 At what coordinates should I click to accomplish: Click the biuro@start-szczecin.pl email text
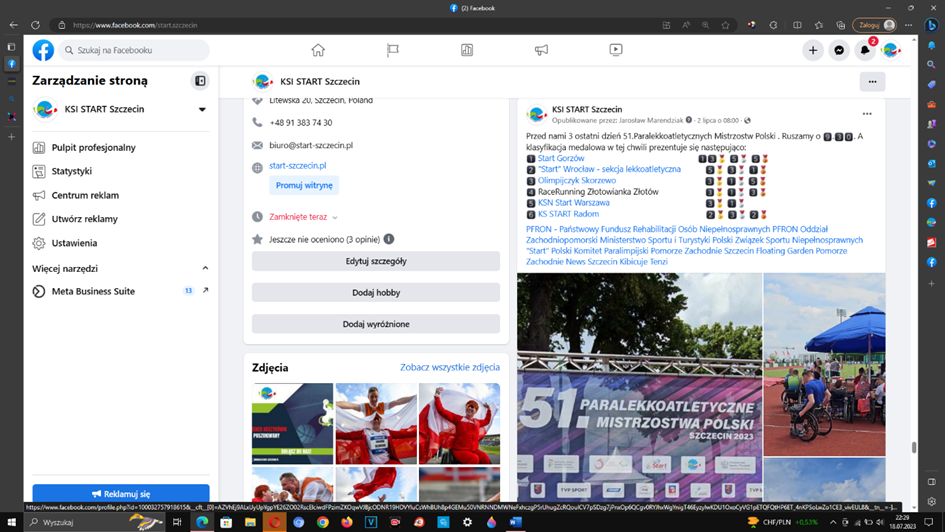click(x=311, y=145)
